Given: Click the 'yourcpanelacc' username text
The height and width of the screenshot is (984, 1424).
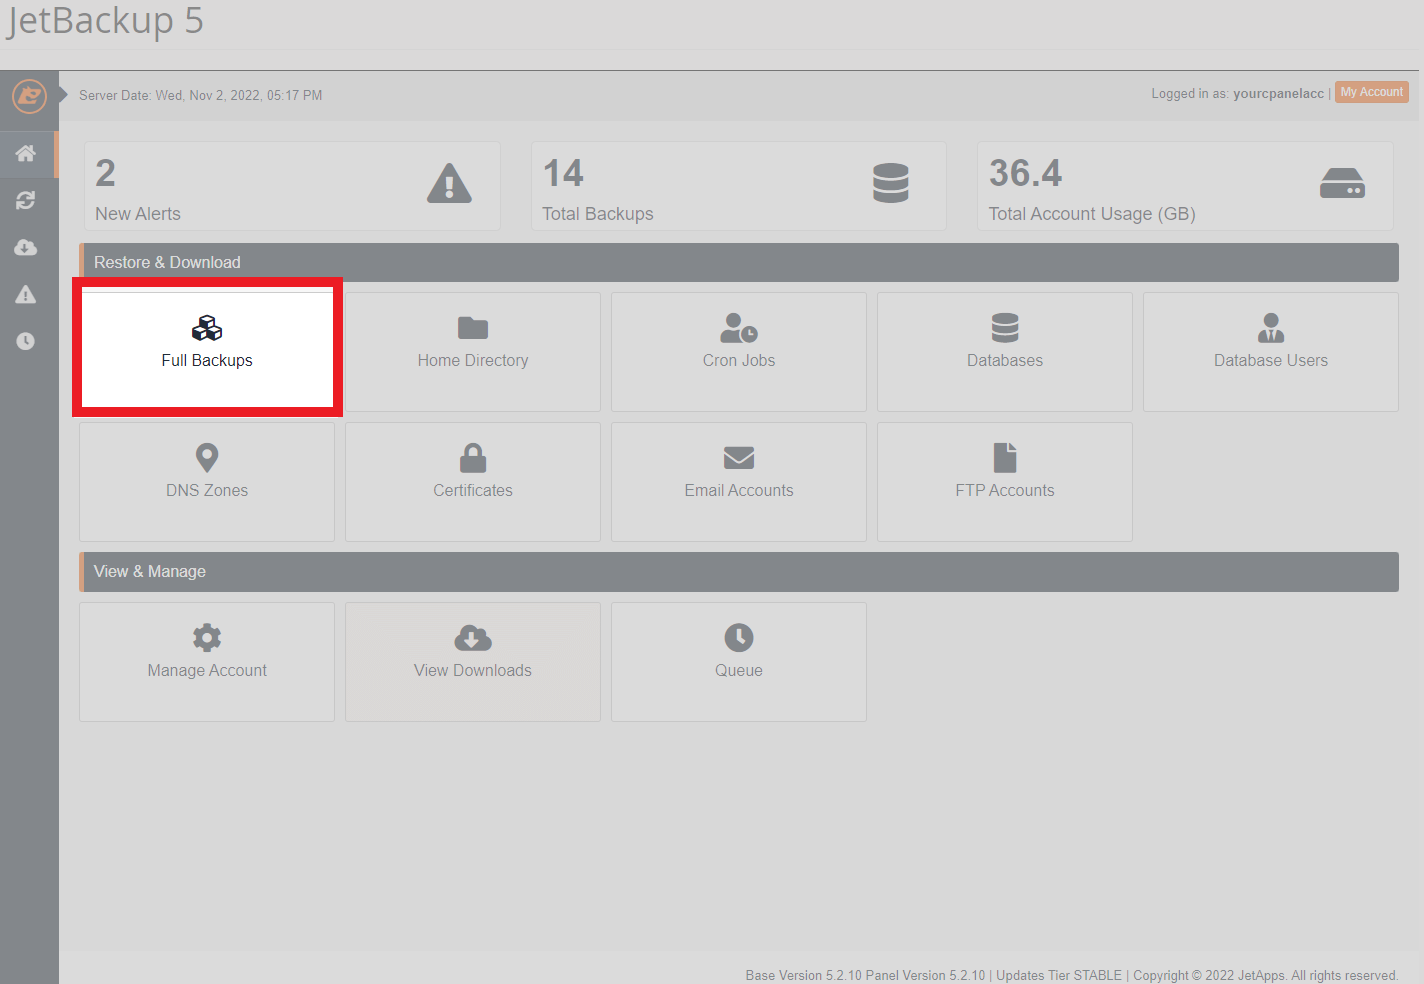Looking at the screenshot, I should point(1278,93).
